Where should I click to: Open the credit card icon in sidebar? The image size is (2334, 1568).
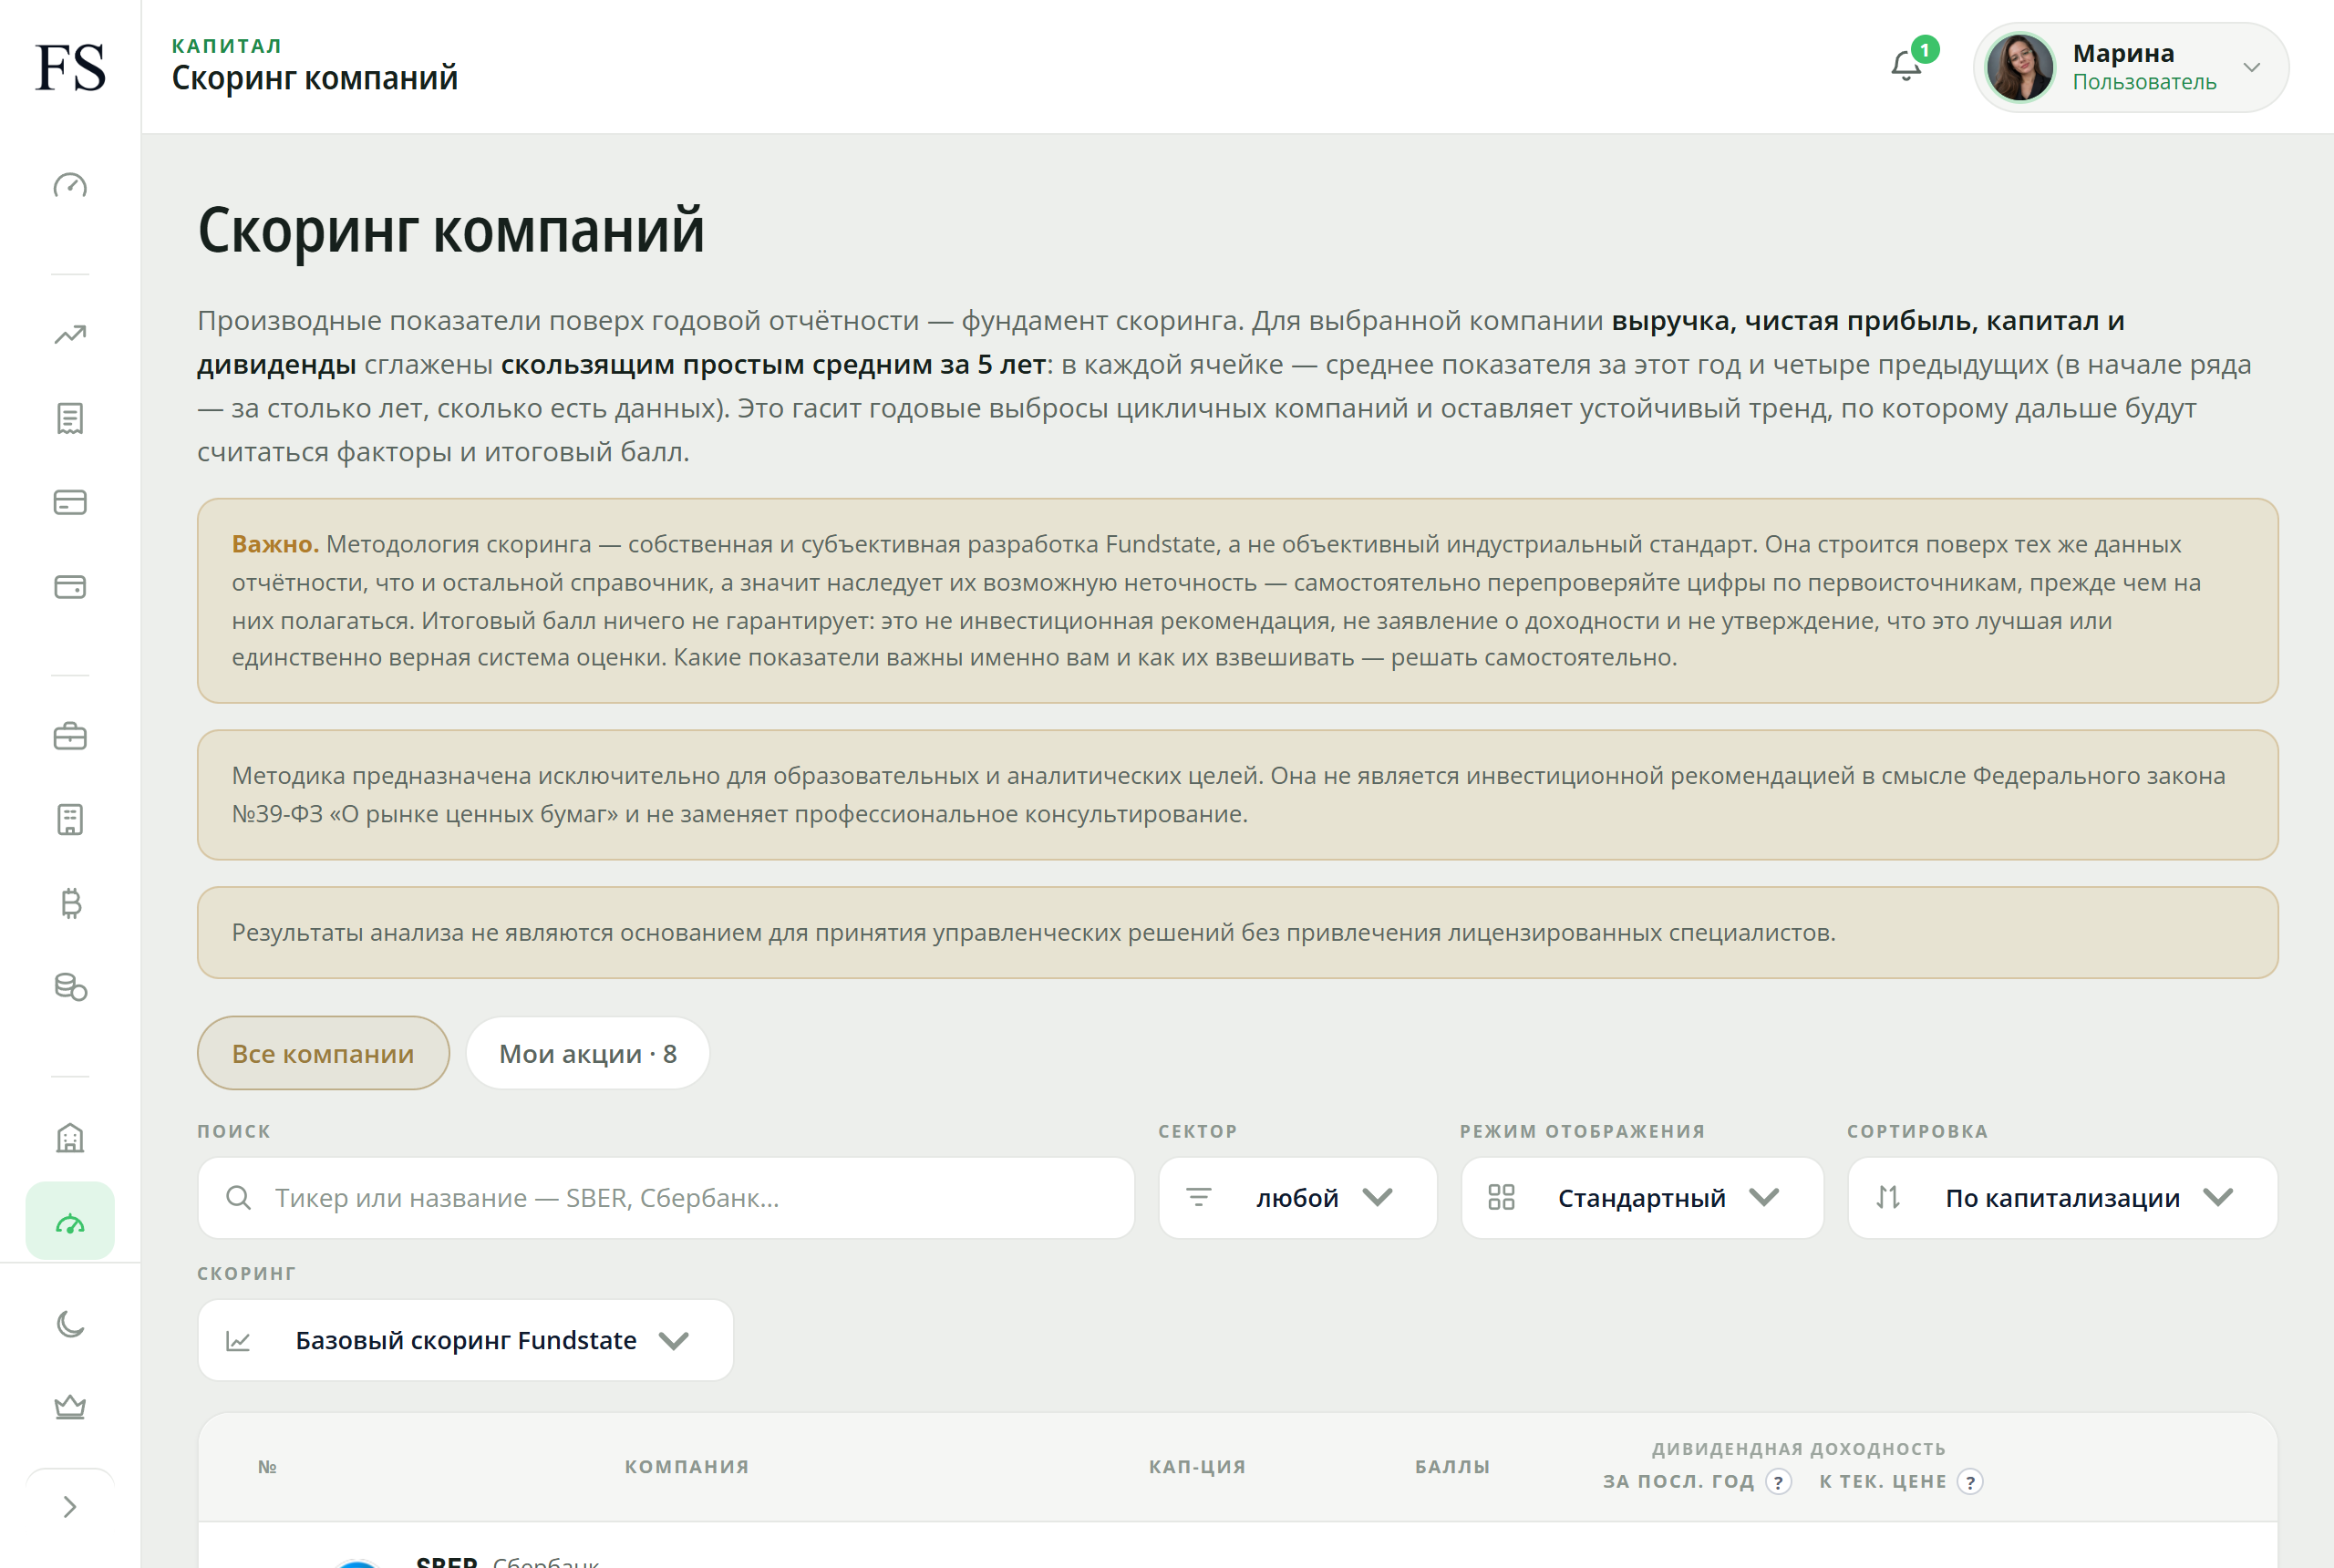(70, 502)
